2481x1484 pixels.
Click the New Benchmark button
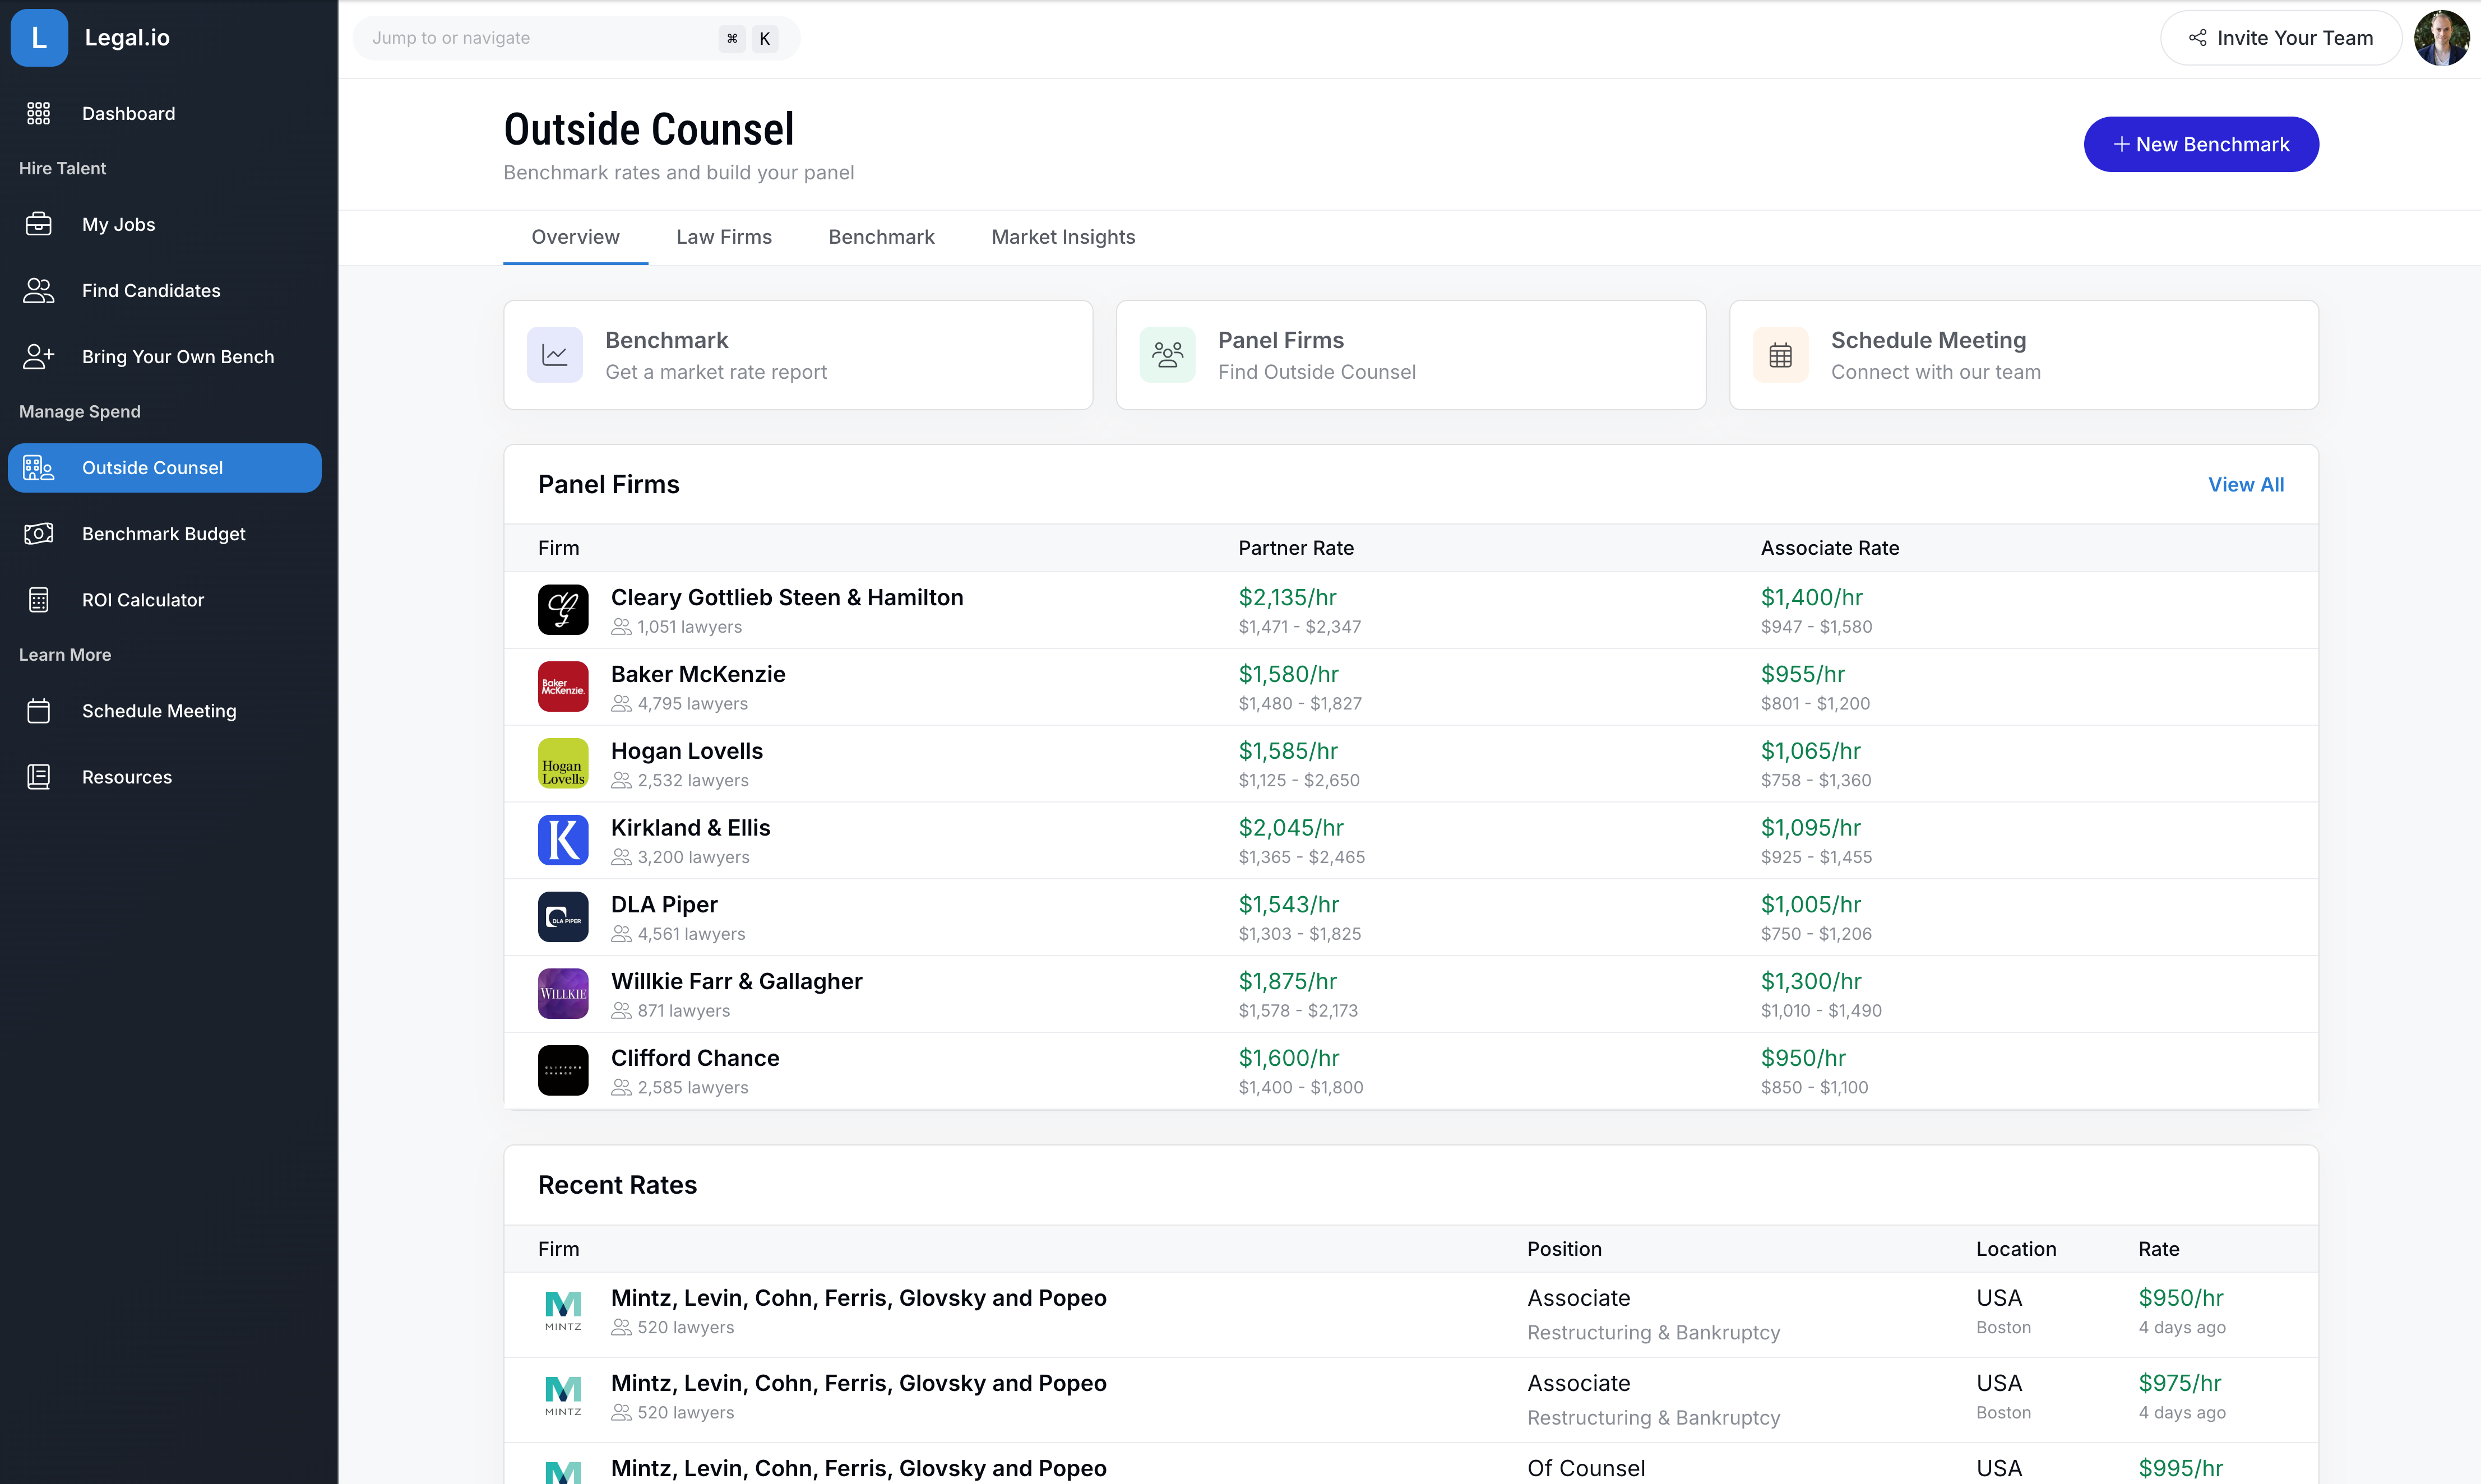point(2201,144)
